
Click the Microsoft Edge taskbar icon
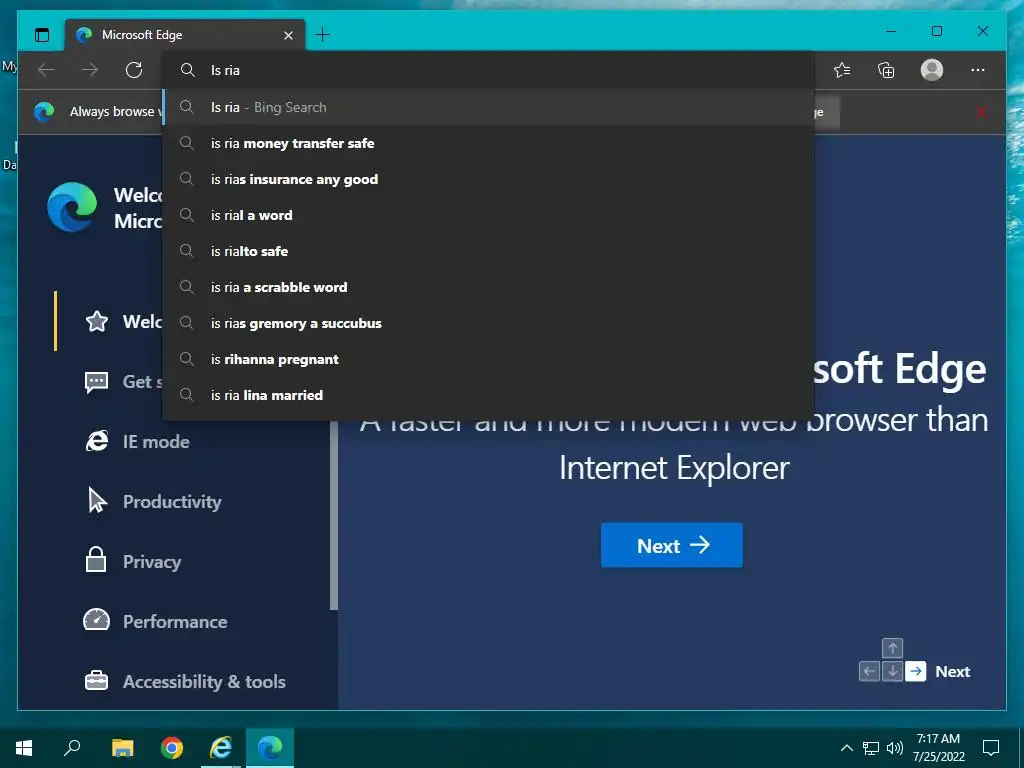(x=270, y=748)
